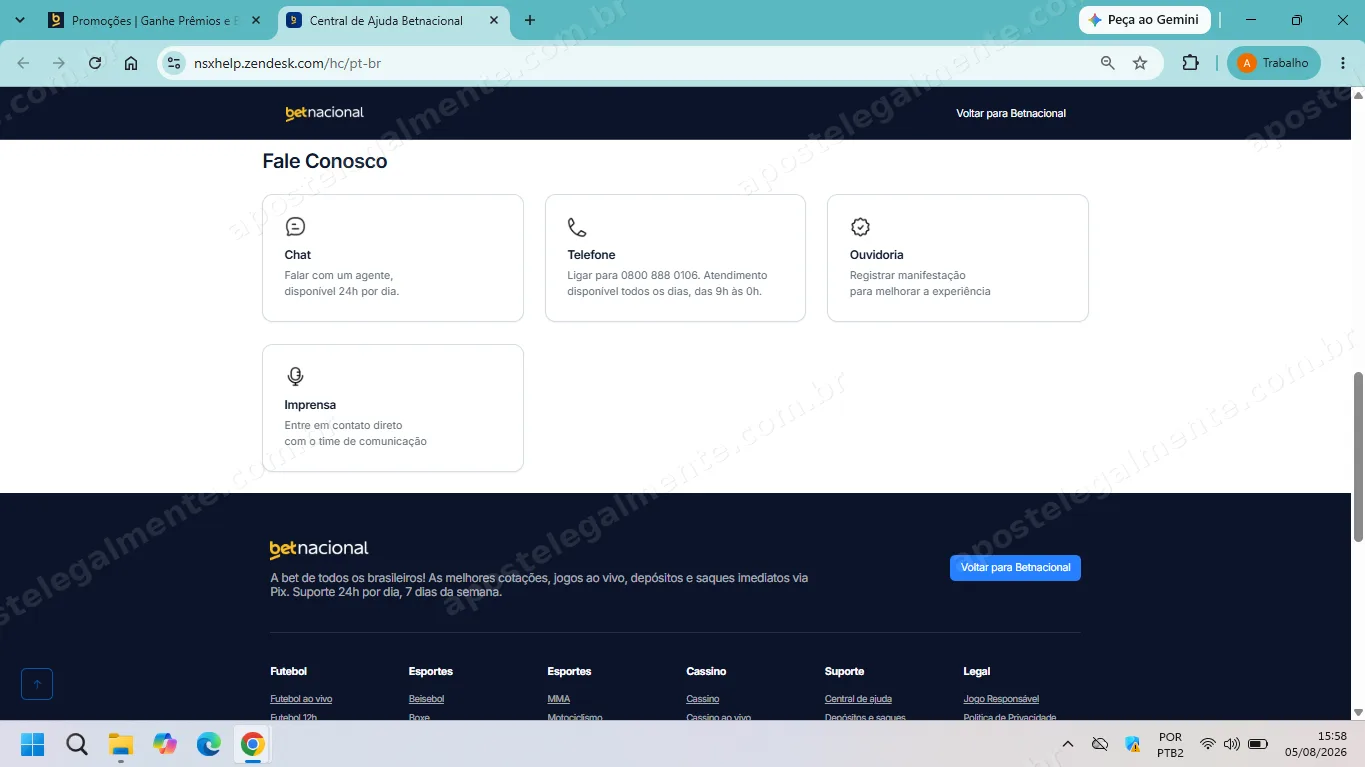Open the security tray icon with warning
The image size is (1365, 767).
(1132, 744)
